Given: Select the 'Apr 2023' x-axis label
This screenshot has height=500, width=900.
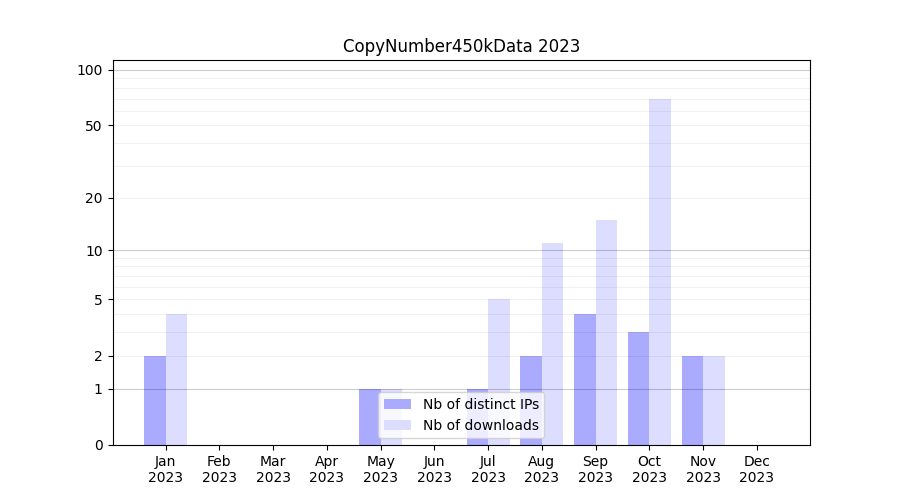Looking at the screenshot, I should 327,469.
